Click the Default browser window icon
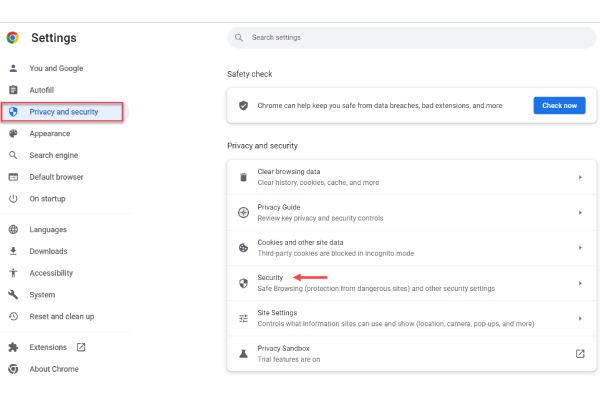 tap(13, 177)
